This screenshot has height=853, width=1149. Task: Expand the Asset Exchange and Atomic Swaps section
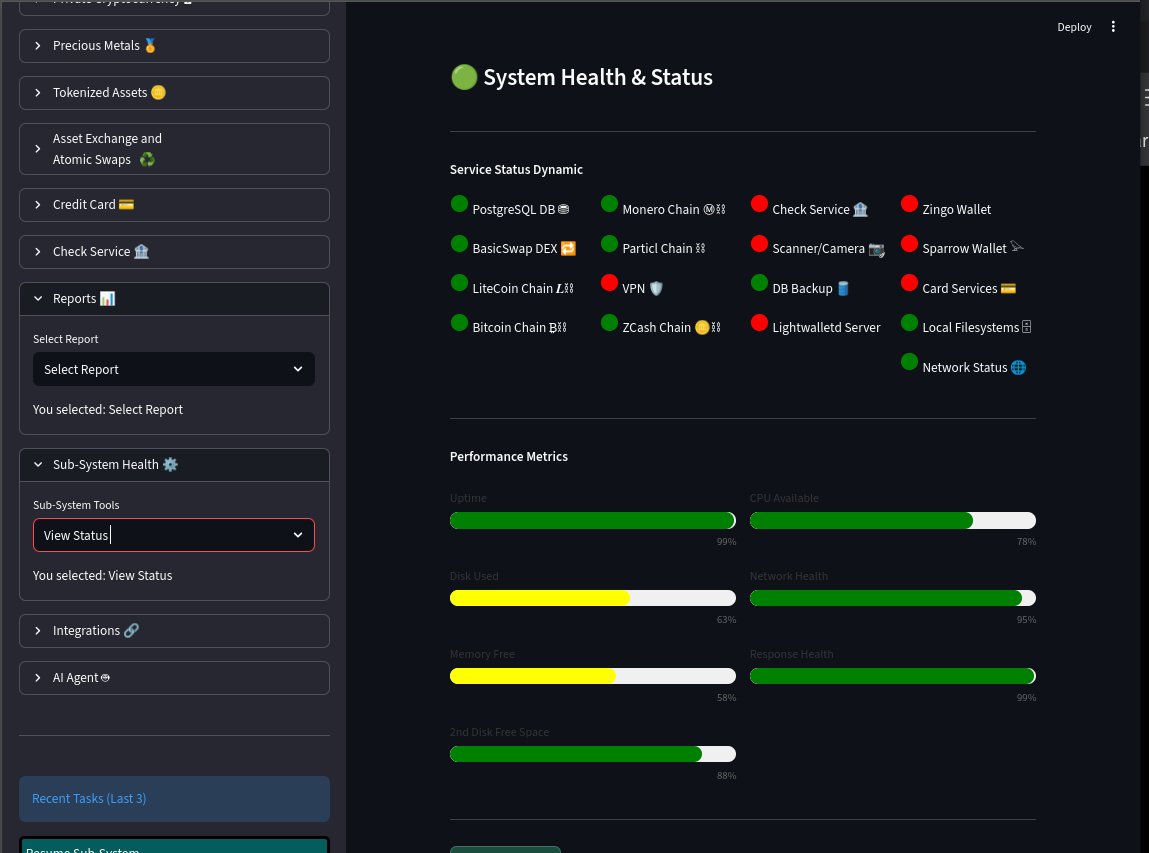[174, 149]
